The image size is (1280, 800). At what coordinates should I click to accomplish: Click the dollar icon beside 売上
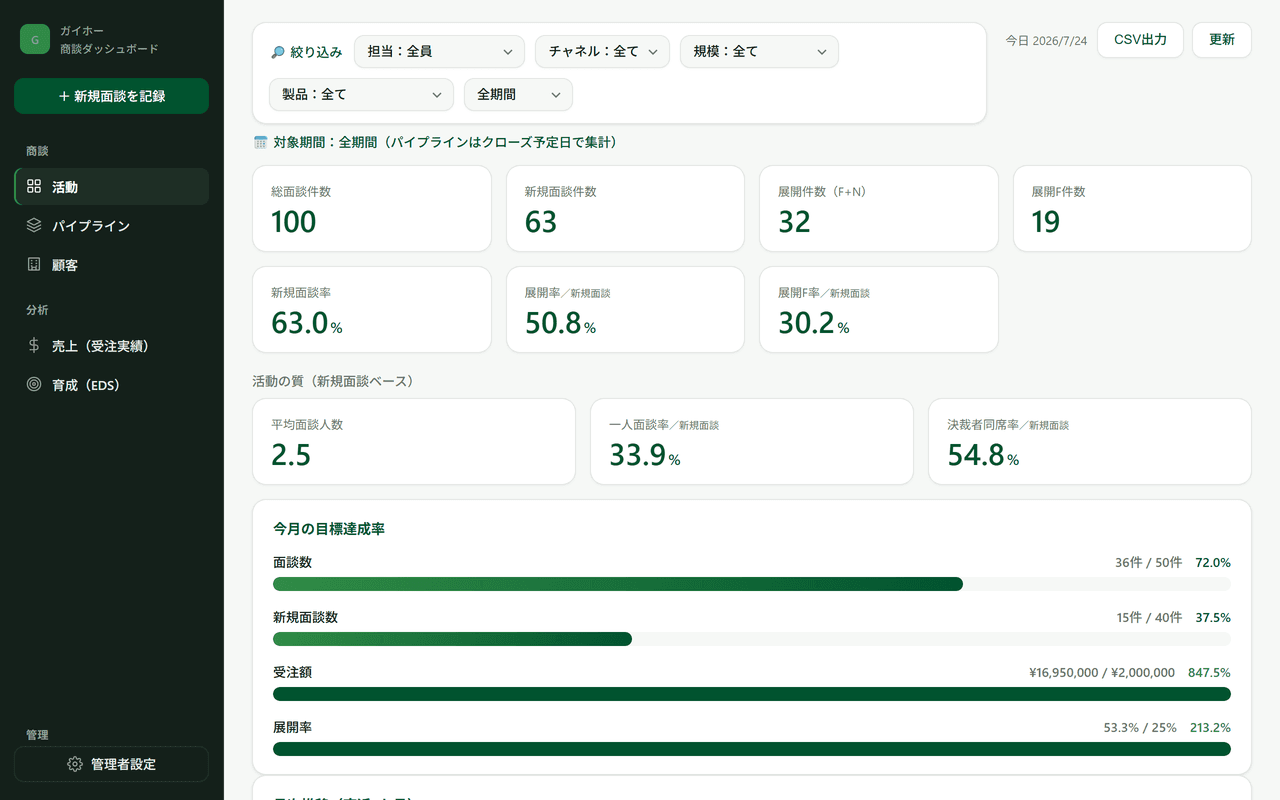point(34,345)
